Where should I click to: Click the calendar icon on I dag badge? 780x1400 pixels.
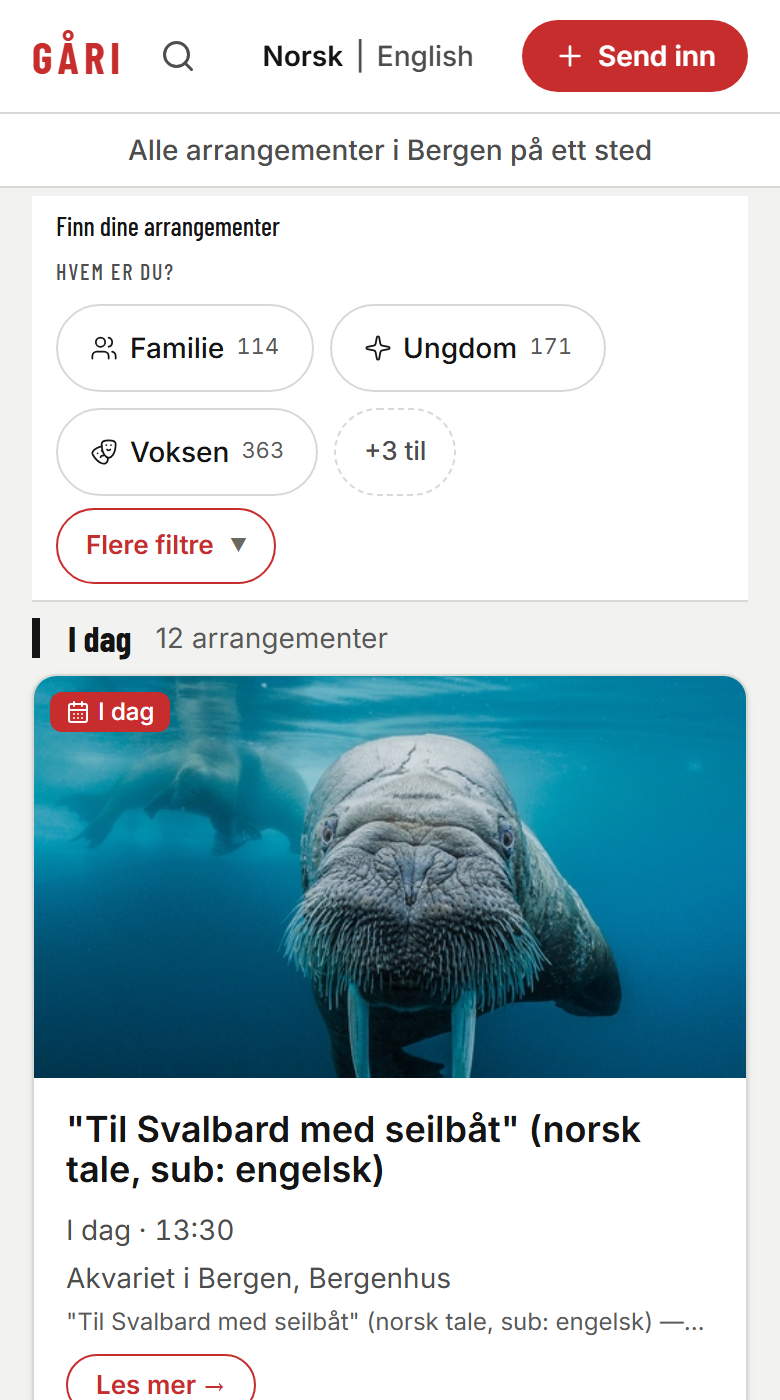pyautogui.click(x=78, y=712)
